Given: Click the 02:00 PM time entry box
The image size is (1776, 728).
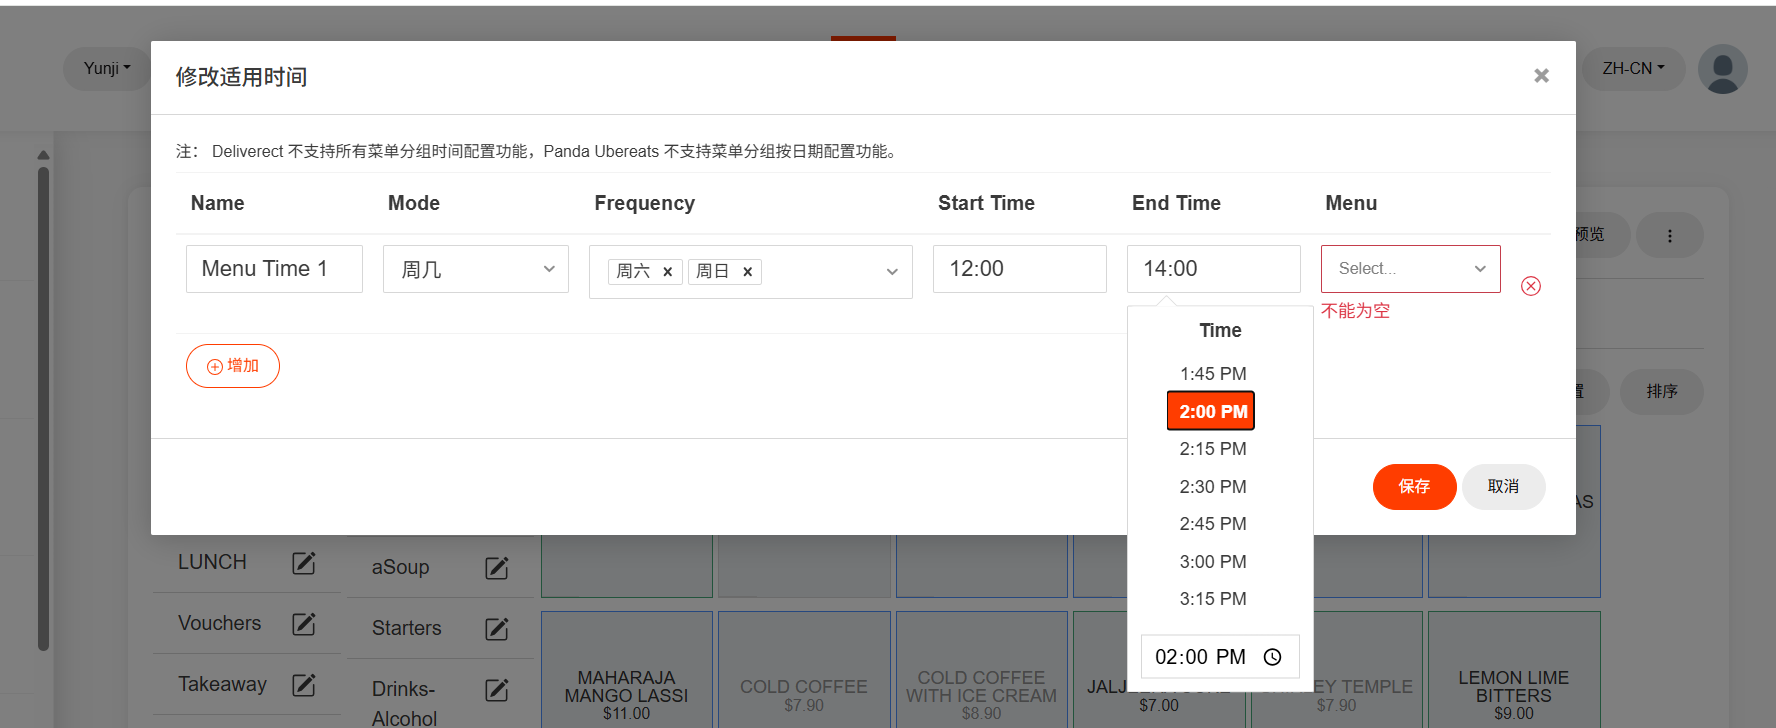Looking at the screenshot, I should [x=1220, y=657].
